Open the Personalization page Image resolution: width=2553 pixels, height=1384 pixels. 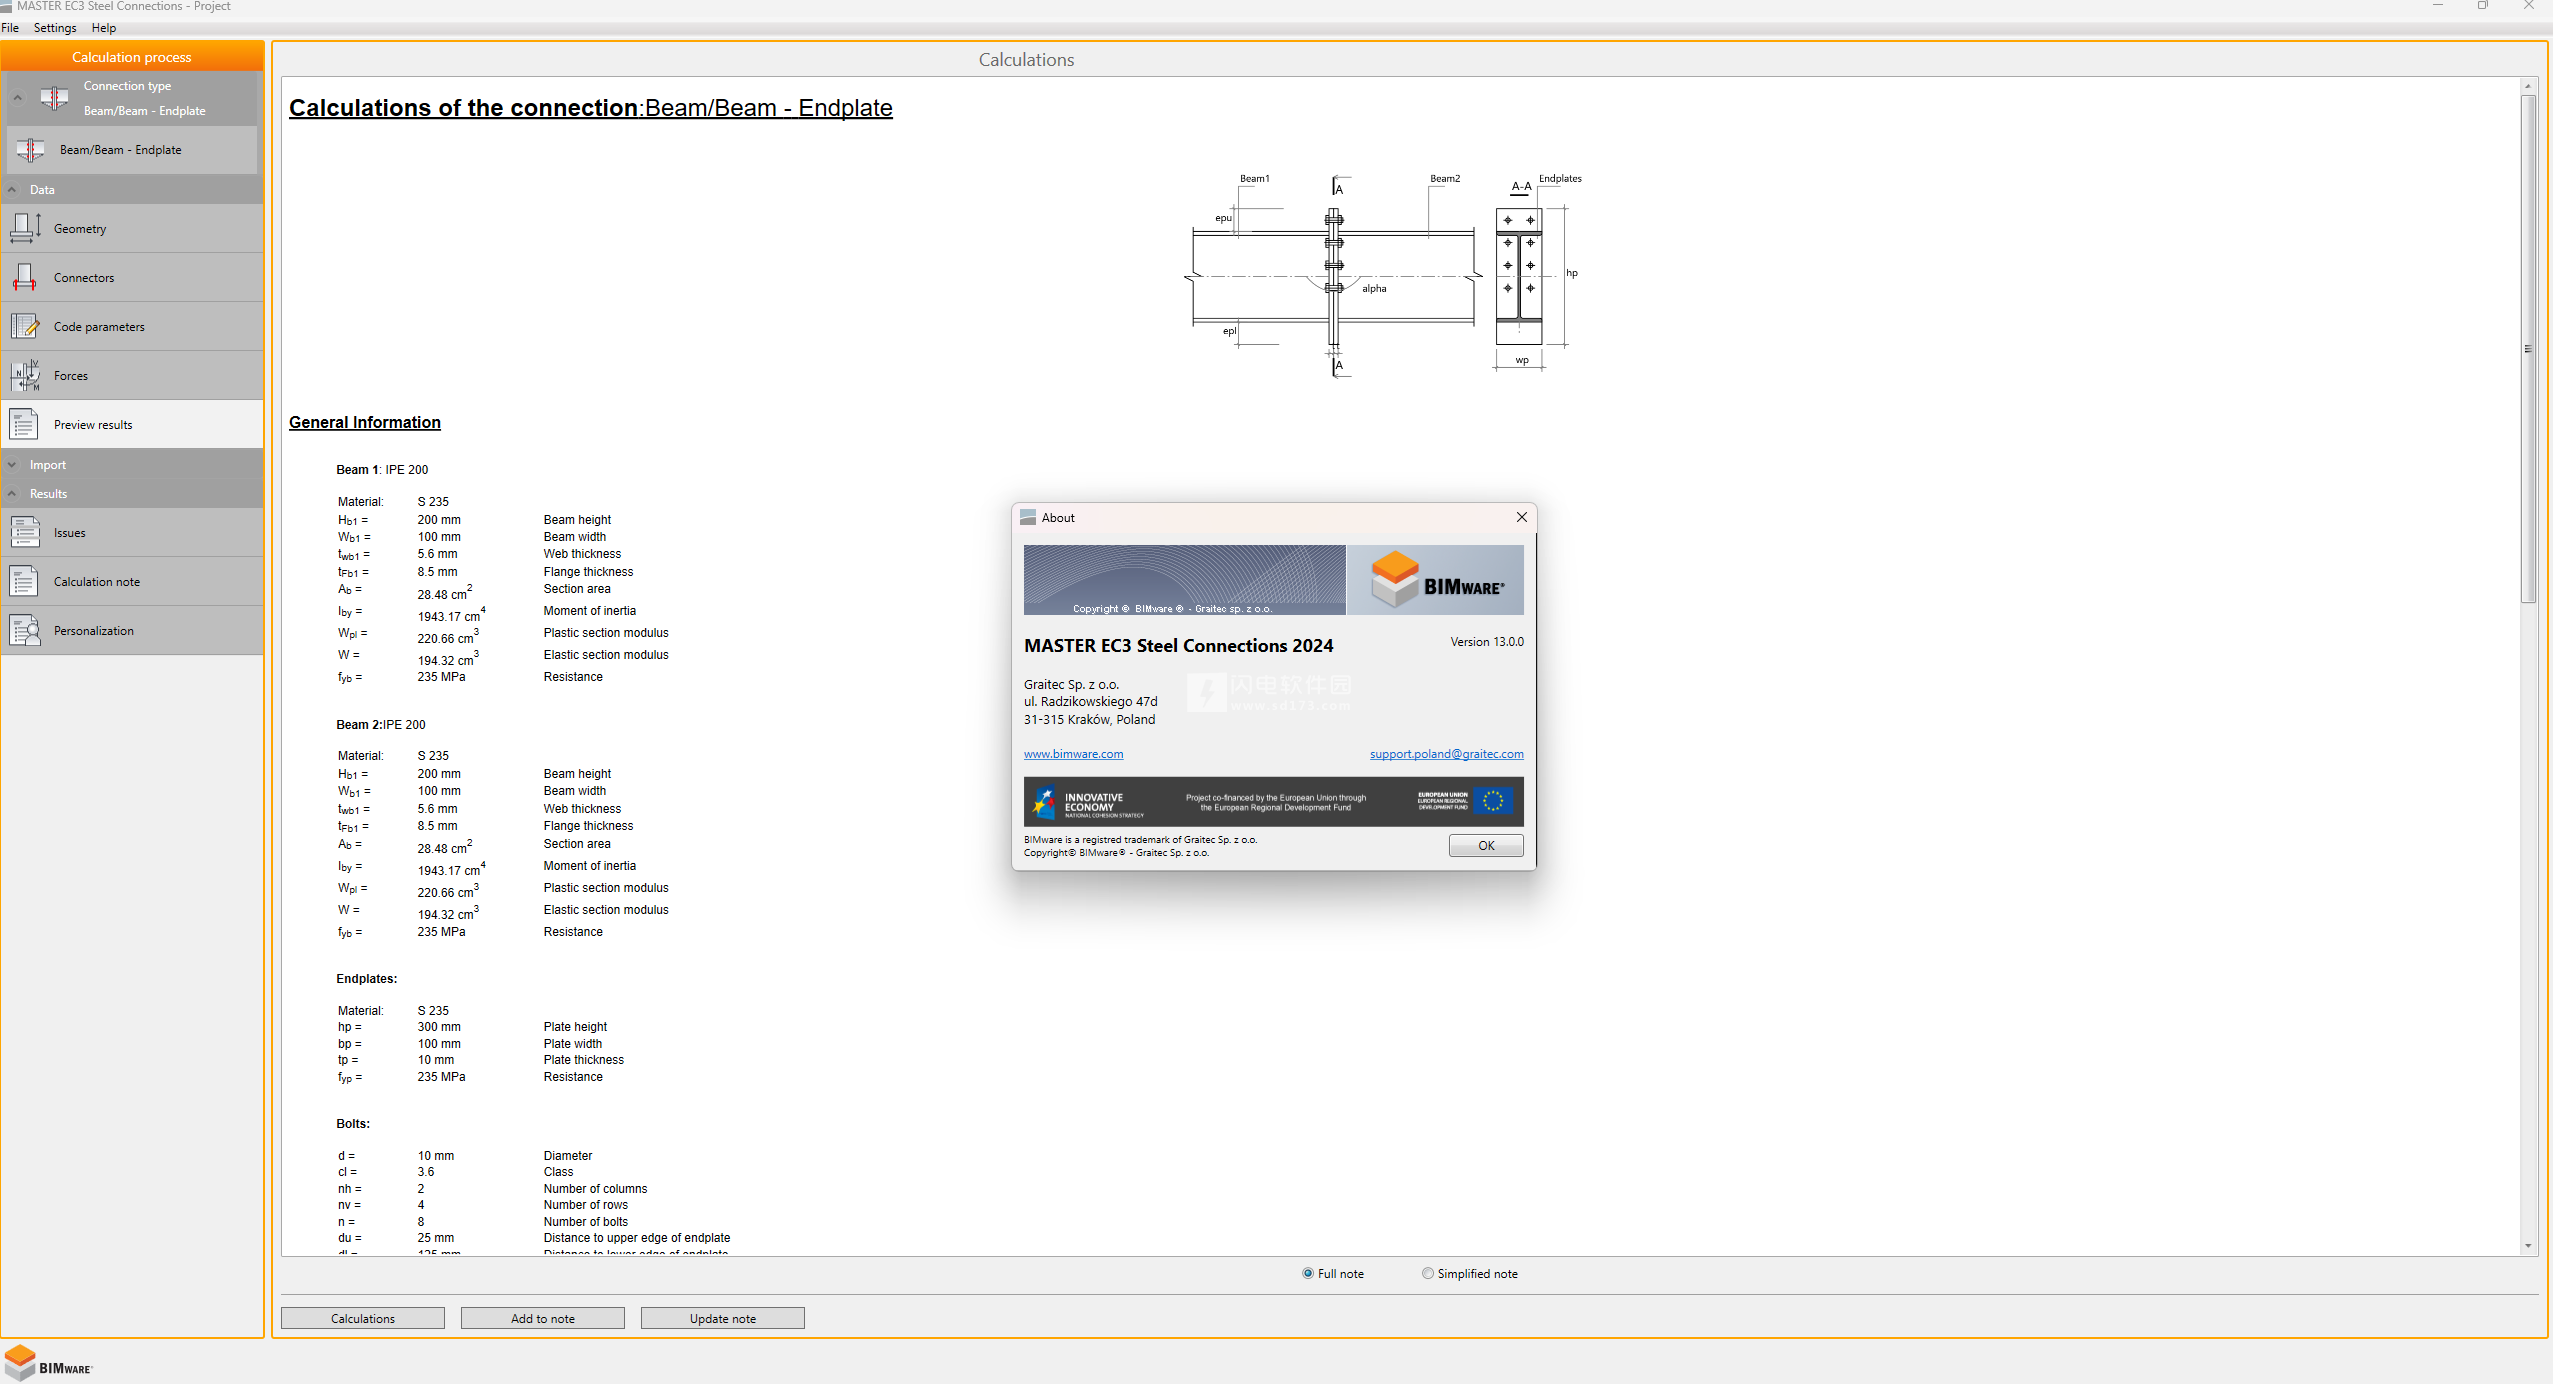(x=132, y=631)
